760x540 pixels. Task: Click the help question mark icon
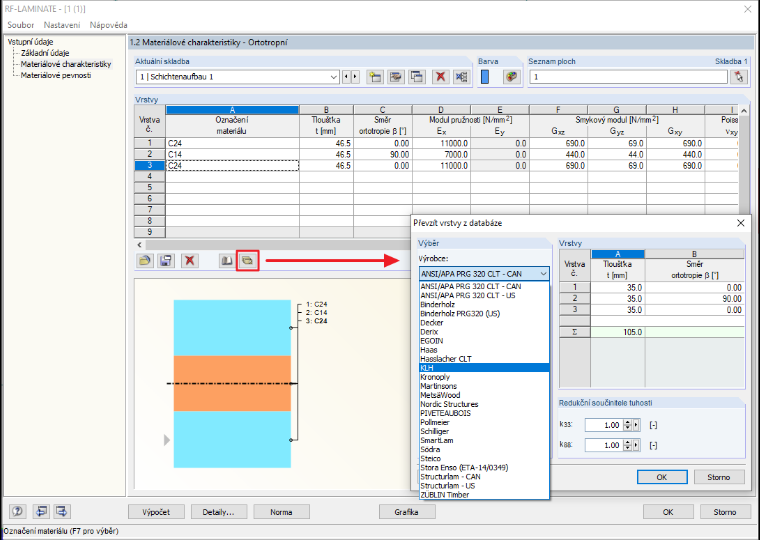point(18,511)
